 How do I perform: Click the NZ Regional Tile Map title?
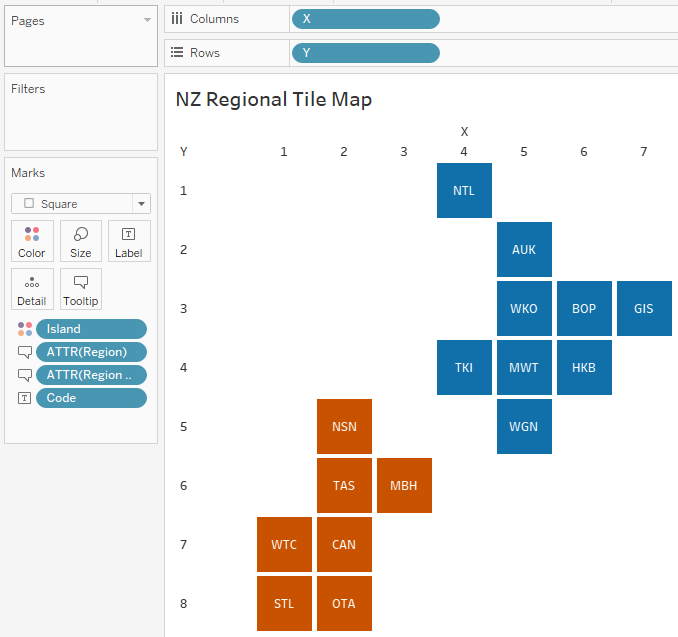(x=274, y=99)
